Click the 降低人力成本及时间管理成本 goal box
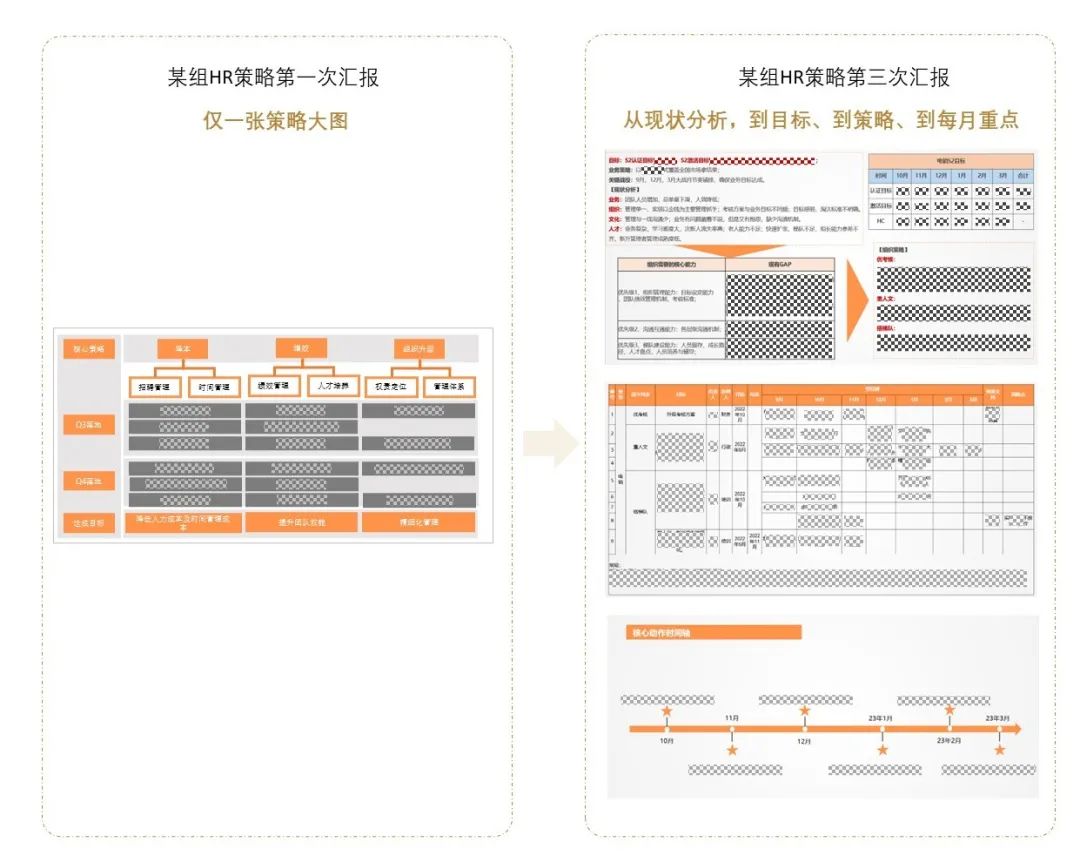 pos(183,522)
